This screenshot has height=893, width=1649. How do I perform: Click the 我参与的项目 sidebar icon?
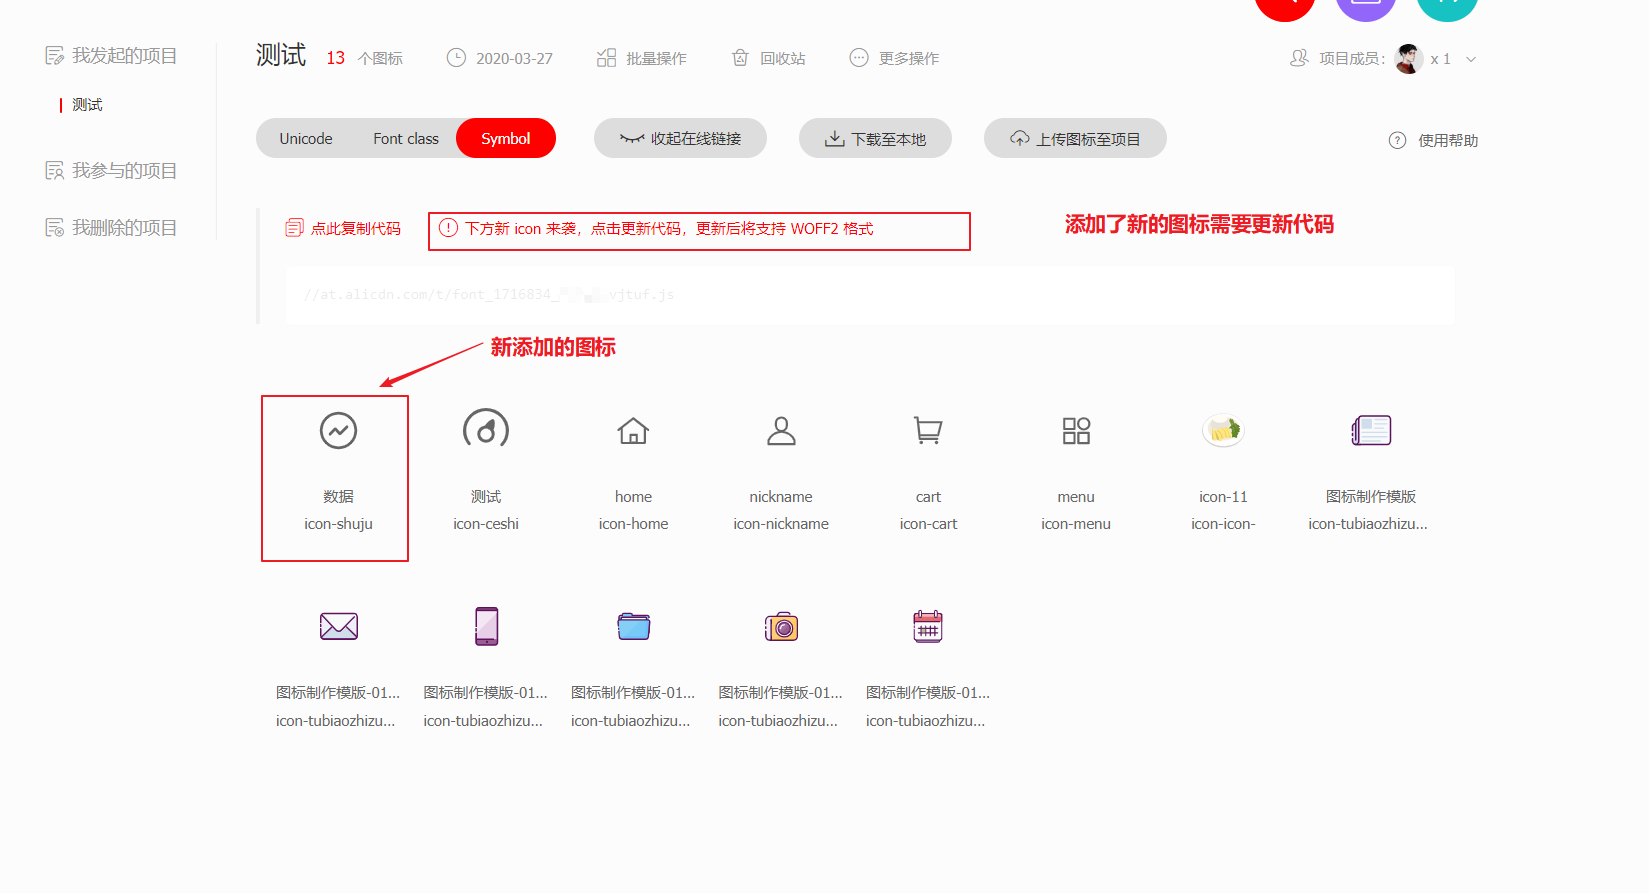pos(54,171)
